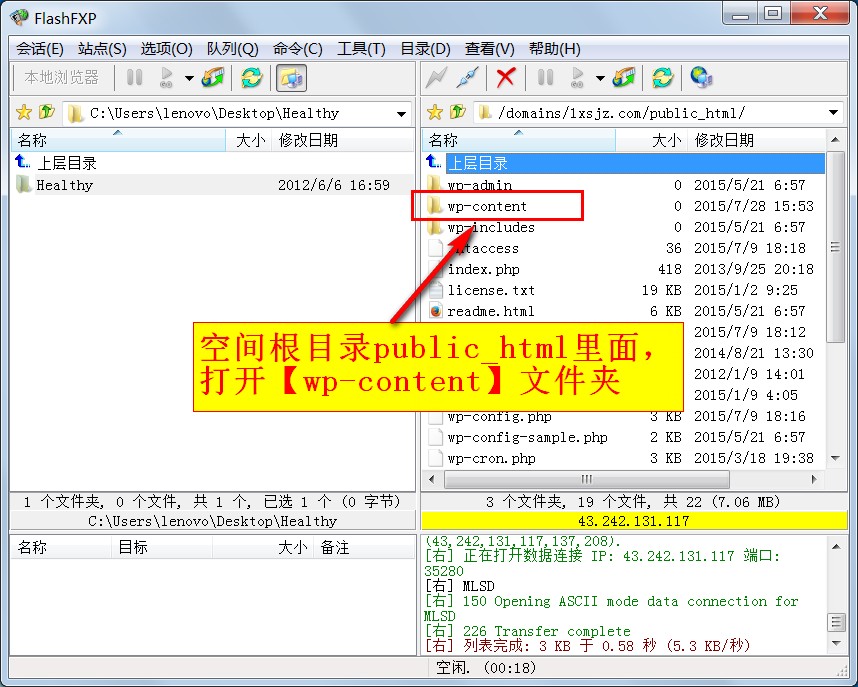Open the 站点(S) menu
858x687 pixels.
coord(102,49)
